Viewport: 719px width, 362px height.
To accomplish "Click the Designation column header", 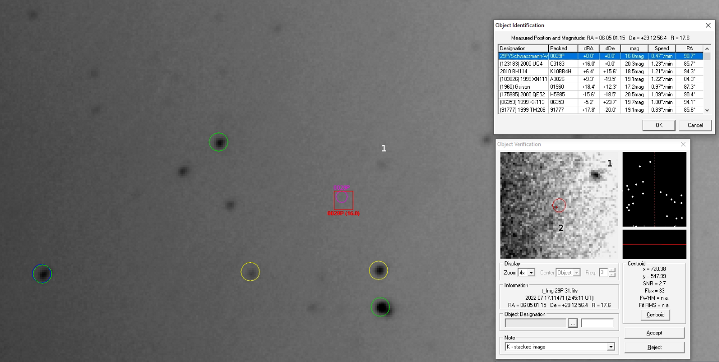I will (523, 48).
